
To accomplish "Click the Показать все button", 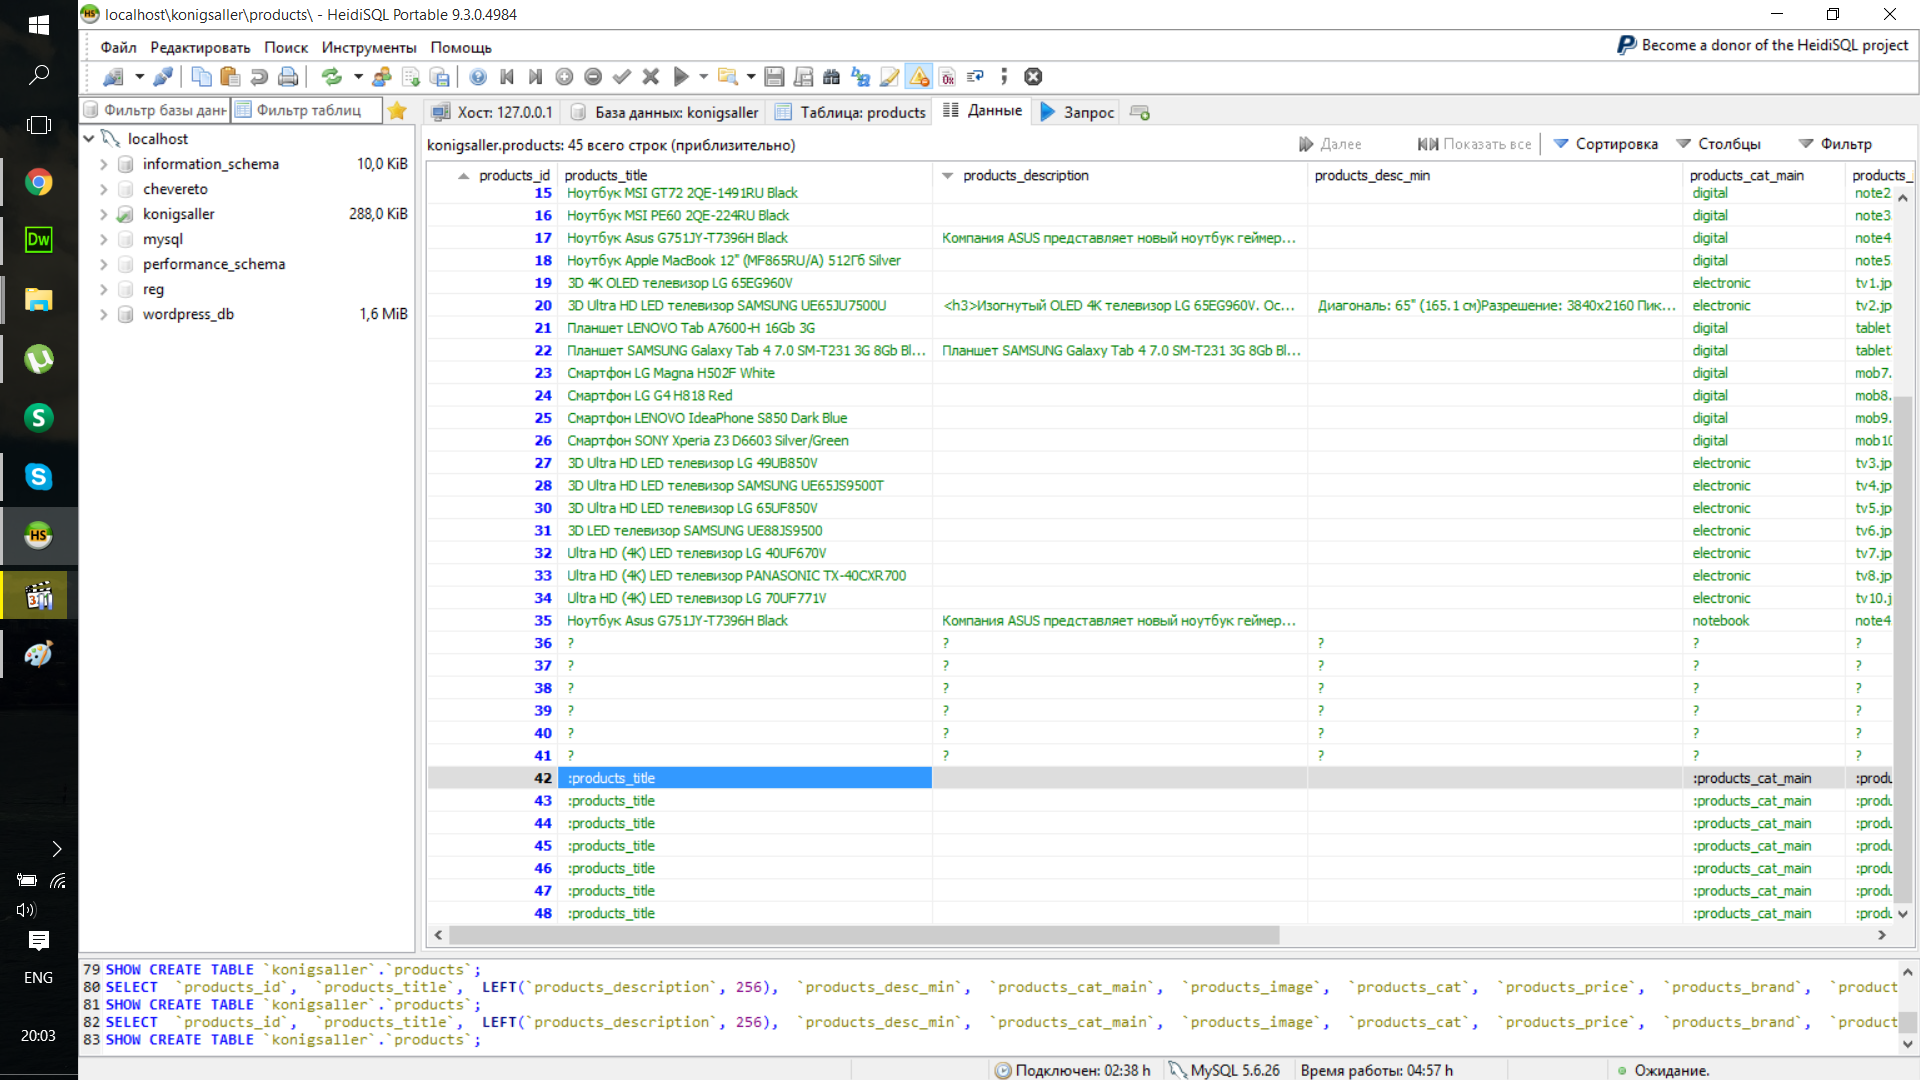I will [x=1474, y=144].
